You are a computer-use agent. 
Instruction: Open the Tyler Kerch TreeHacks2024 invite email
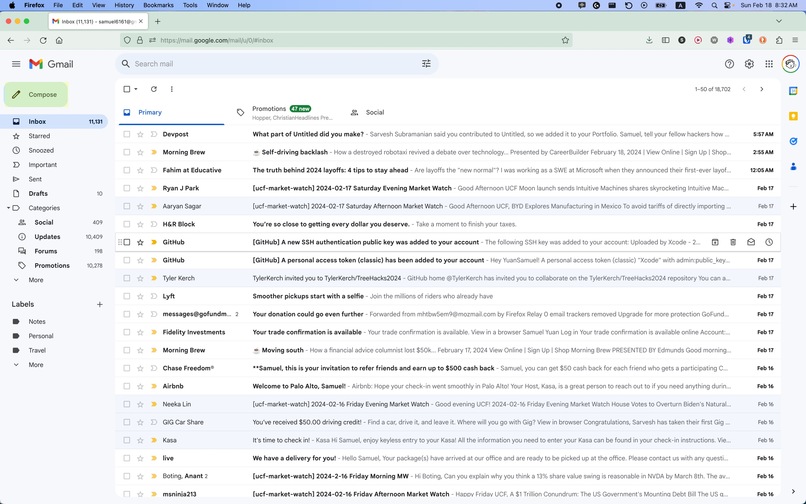pyautogui.click(x=448, y=278)
